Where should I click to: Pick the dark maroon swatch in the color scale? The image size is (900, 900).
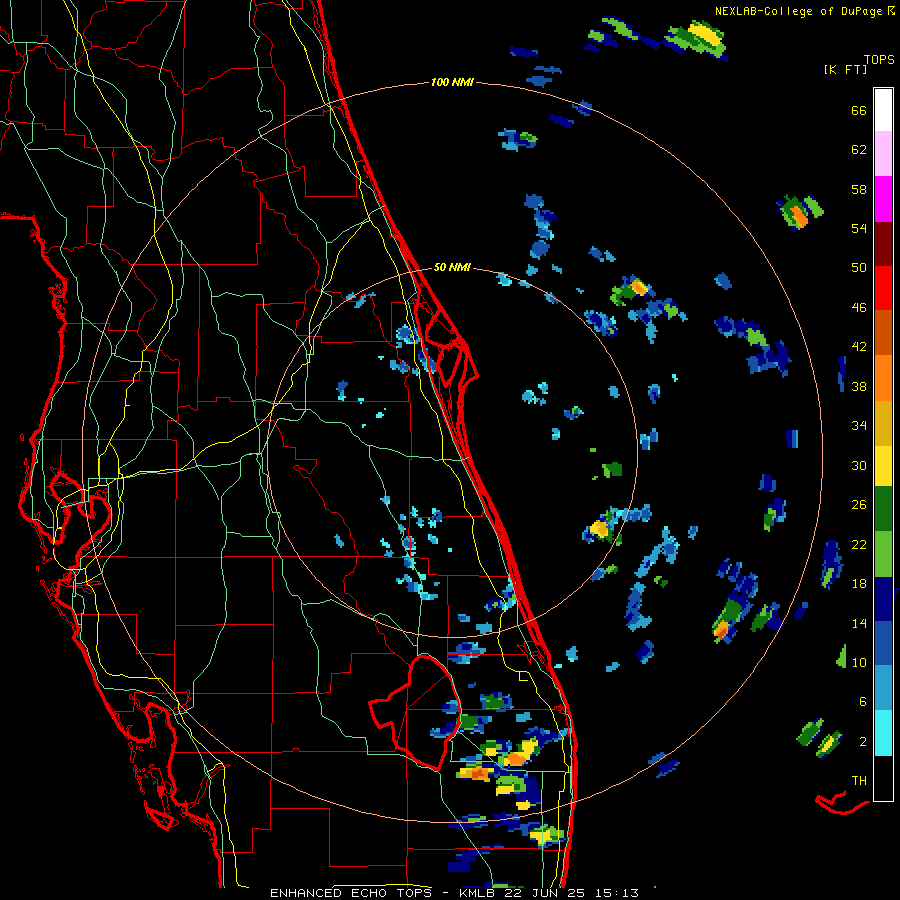pos(883,244)
